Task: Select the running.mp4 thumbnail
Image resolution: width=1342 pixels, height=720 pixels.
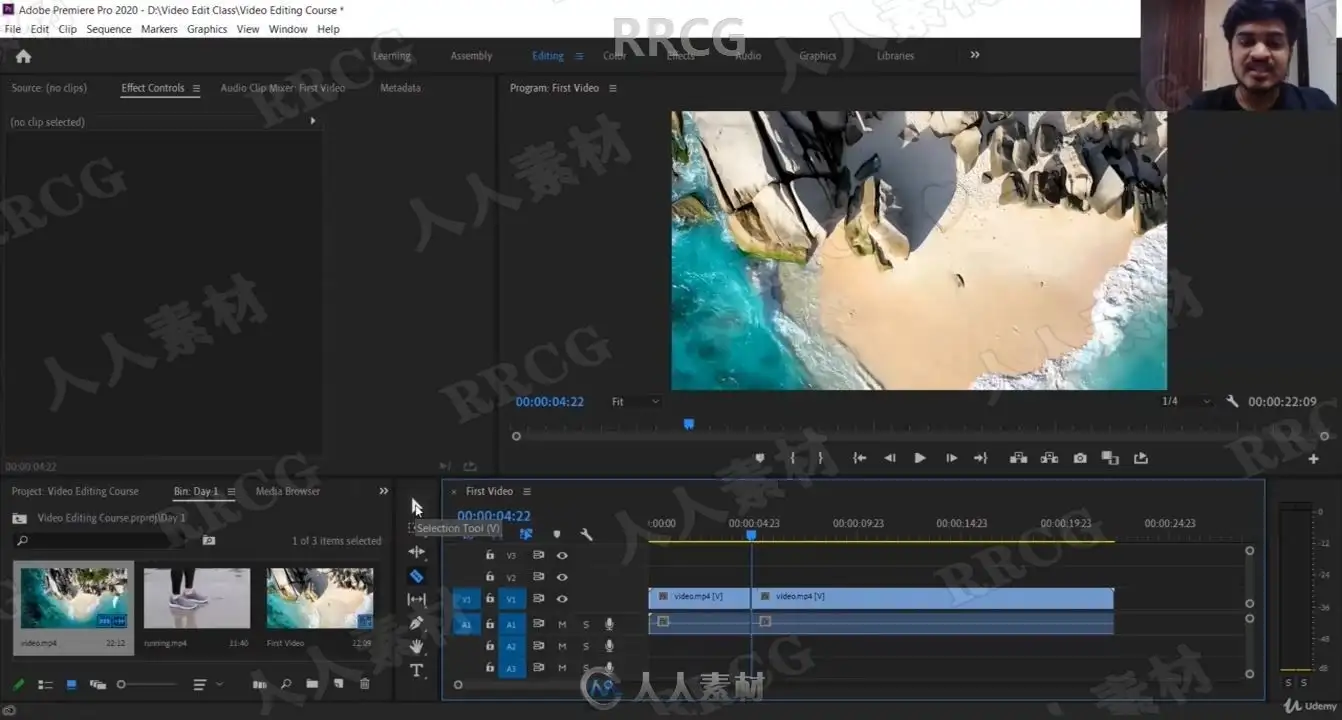Action: [196, 600]
